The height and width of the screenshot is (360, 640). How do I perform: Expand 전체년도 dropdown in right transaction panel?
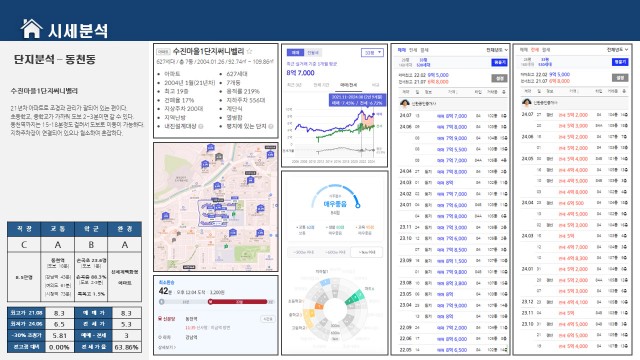618,50
